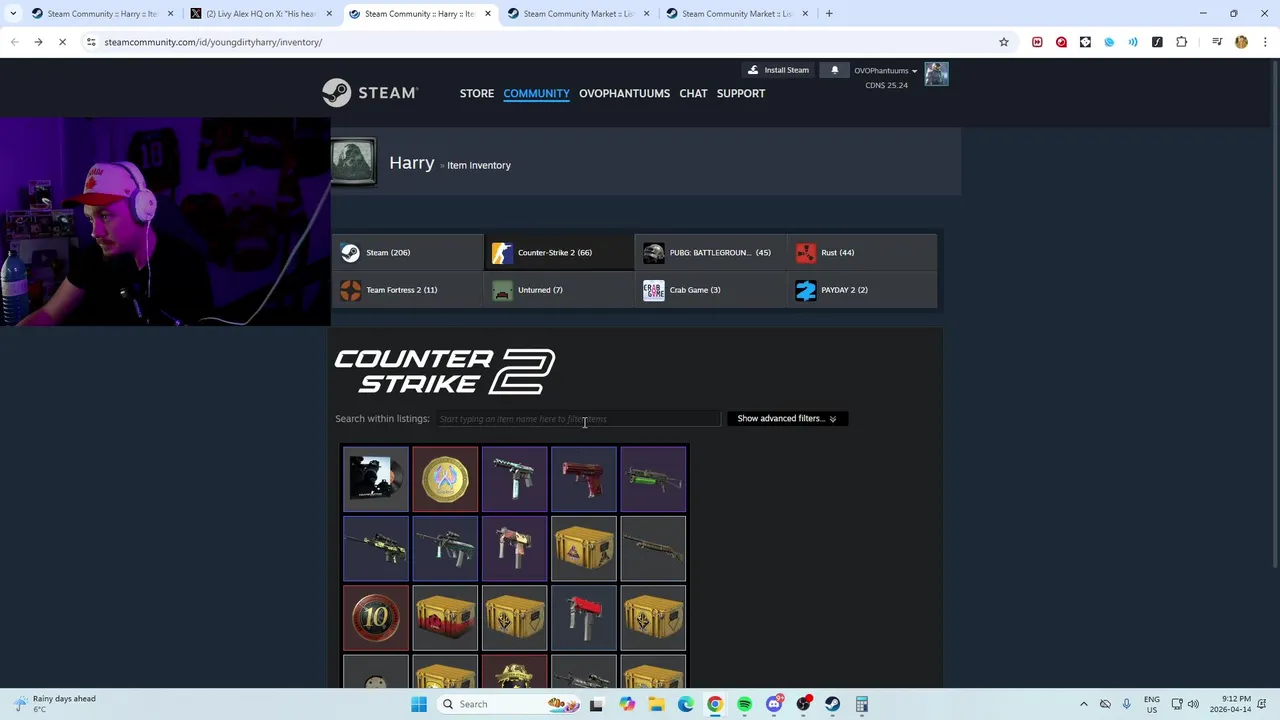Screen dimensions: 1280x720
Task: Click the Steam logo in the header
Action: (369, 93)
